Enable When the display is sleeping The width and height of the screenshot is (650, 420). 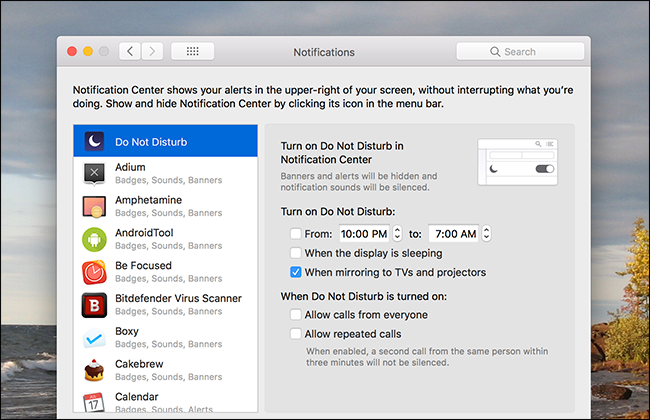[x=296, y=252]
